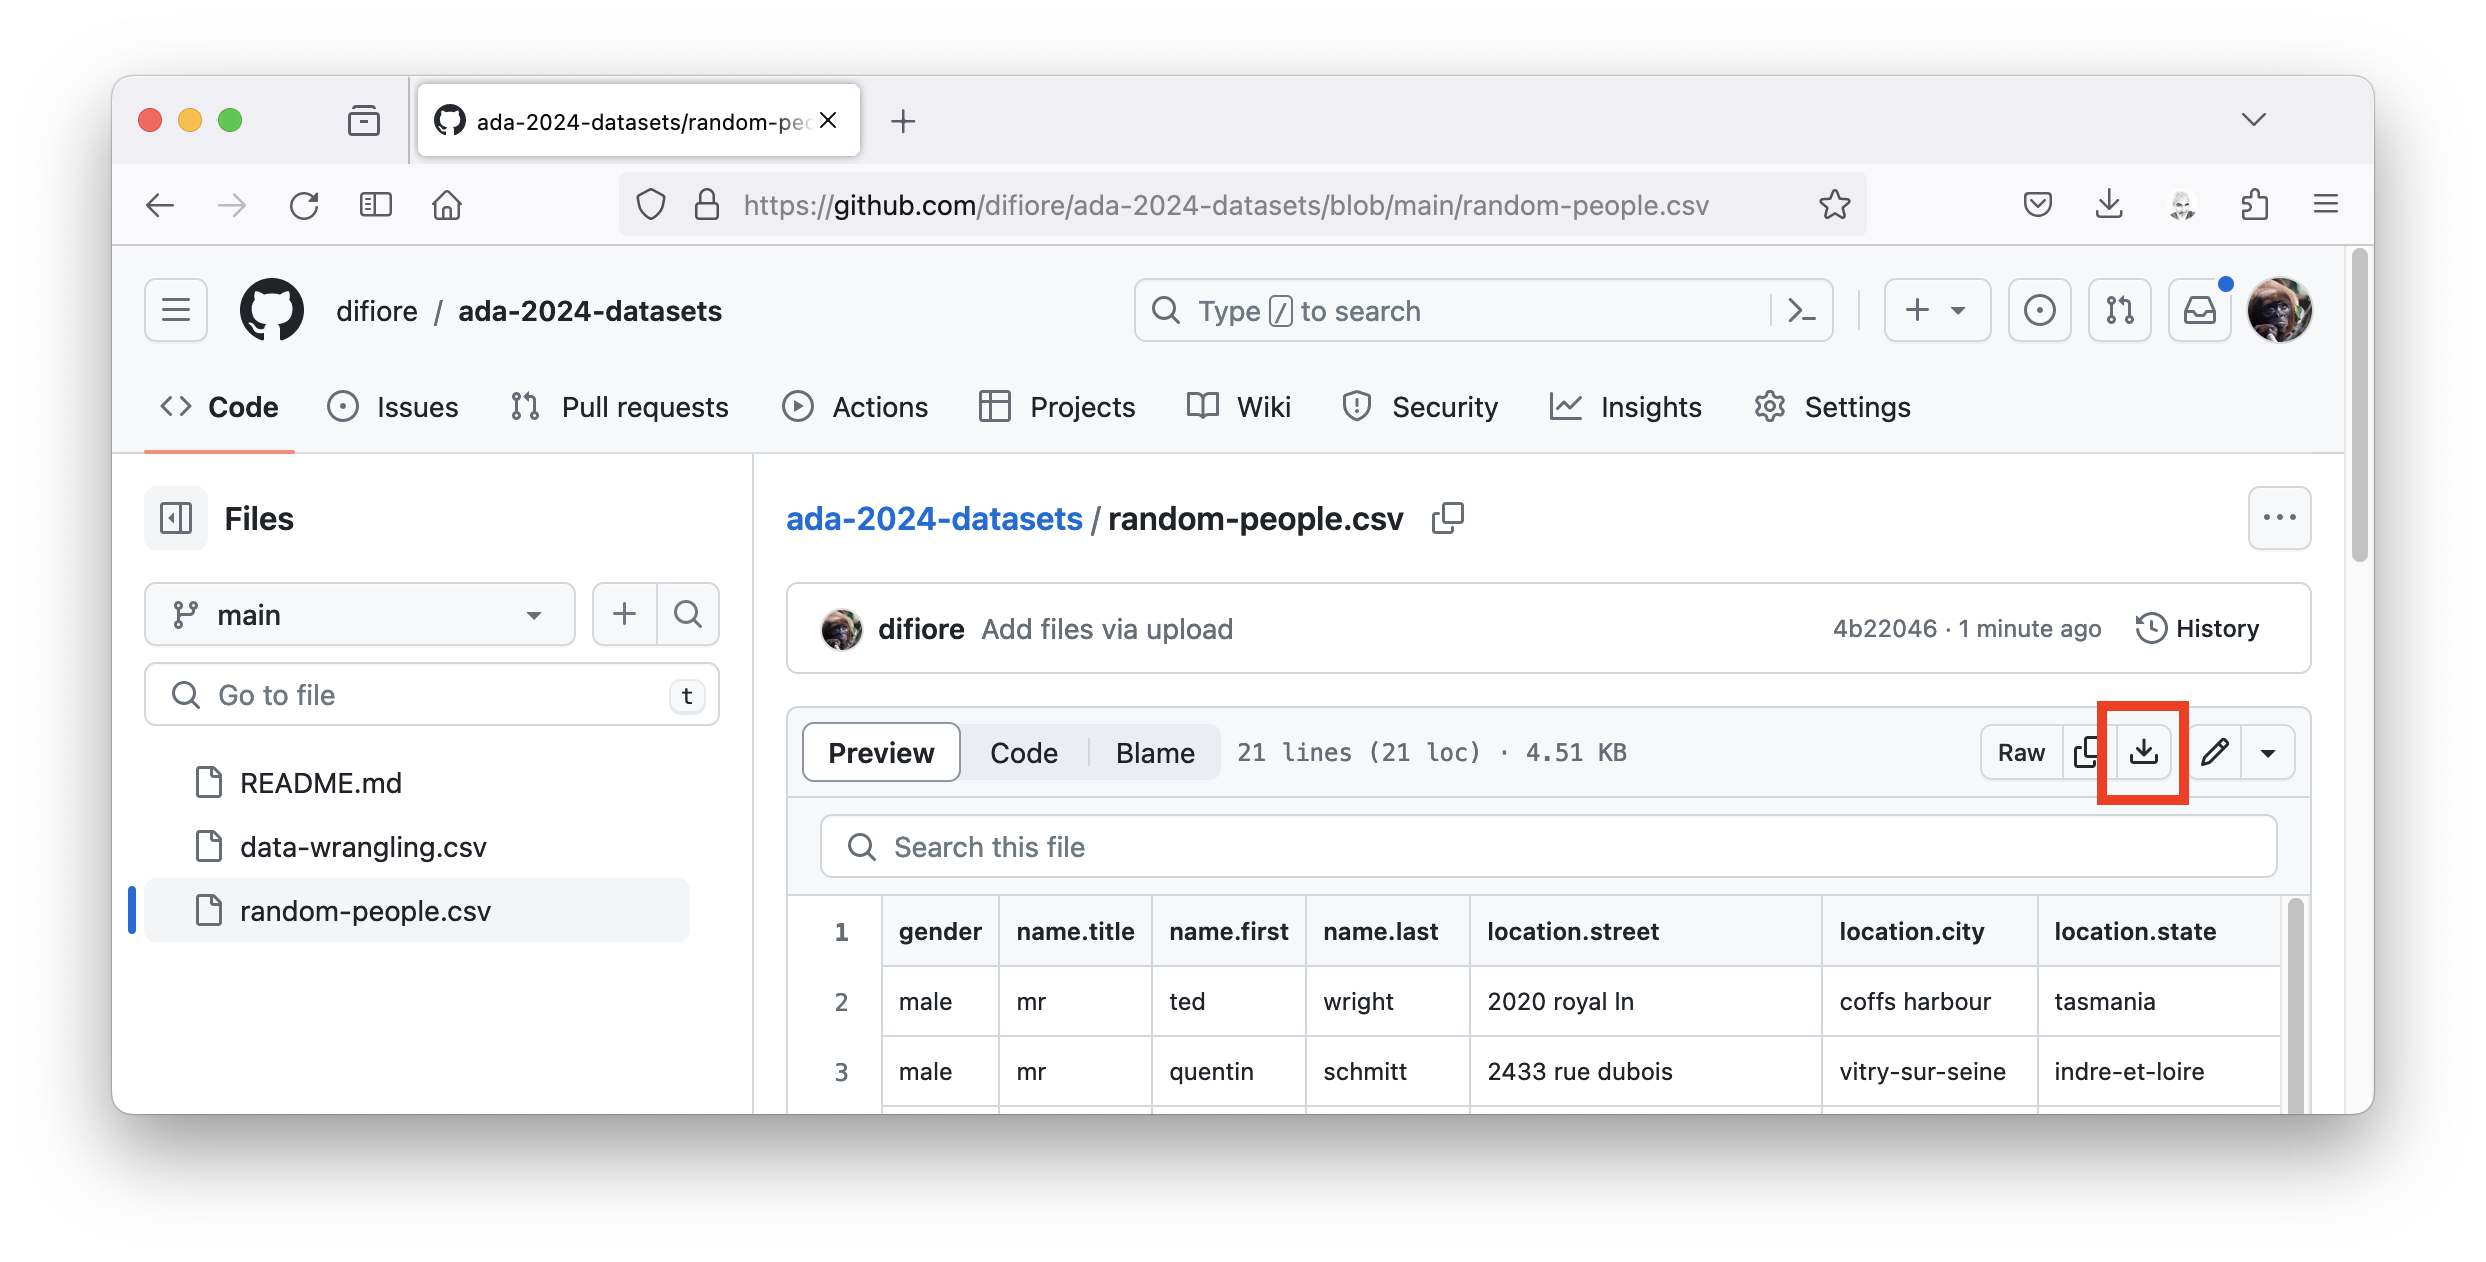Screen dimensions: 2486x1262
Task: Open data-wrangling.csv in file tree
Action: click(x=363, y=847)
